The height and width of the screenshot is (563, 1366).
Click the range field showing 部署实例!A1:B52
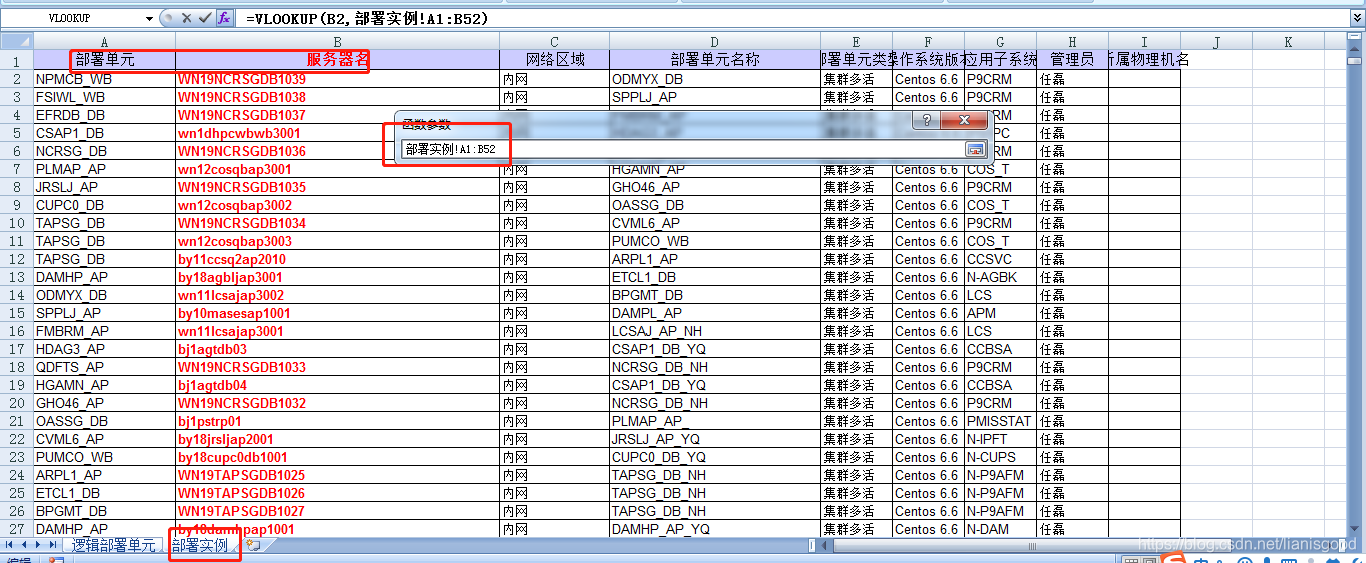[x=683, y=149]
